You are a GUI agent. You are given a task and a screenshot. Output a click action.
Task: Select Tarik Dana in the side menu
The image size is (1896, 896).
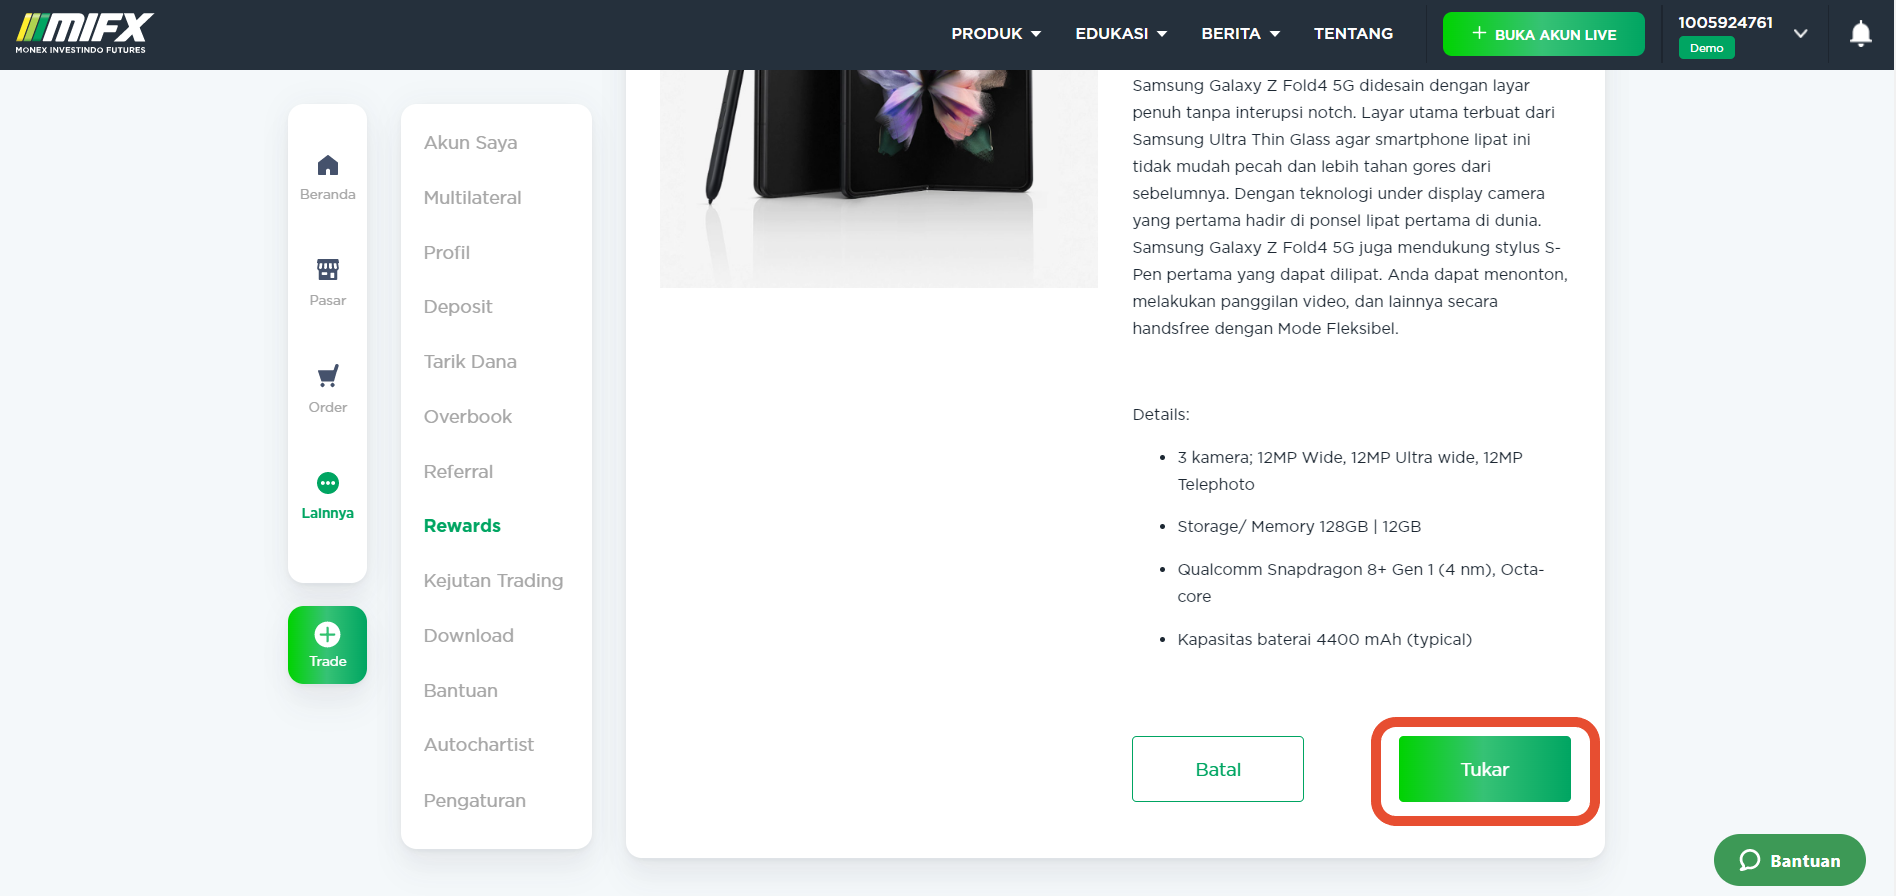pyautogui.click(x=470, y=362)
